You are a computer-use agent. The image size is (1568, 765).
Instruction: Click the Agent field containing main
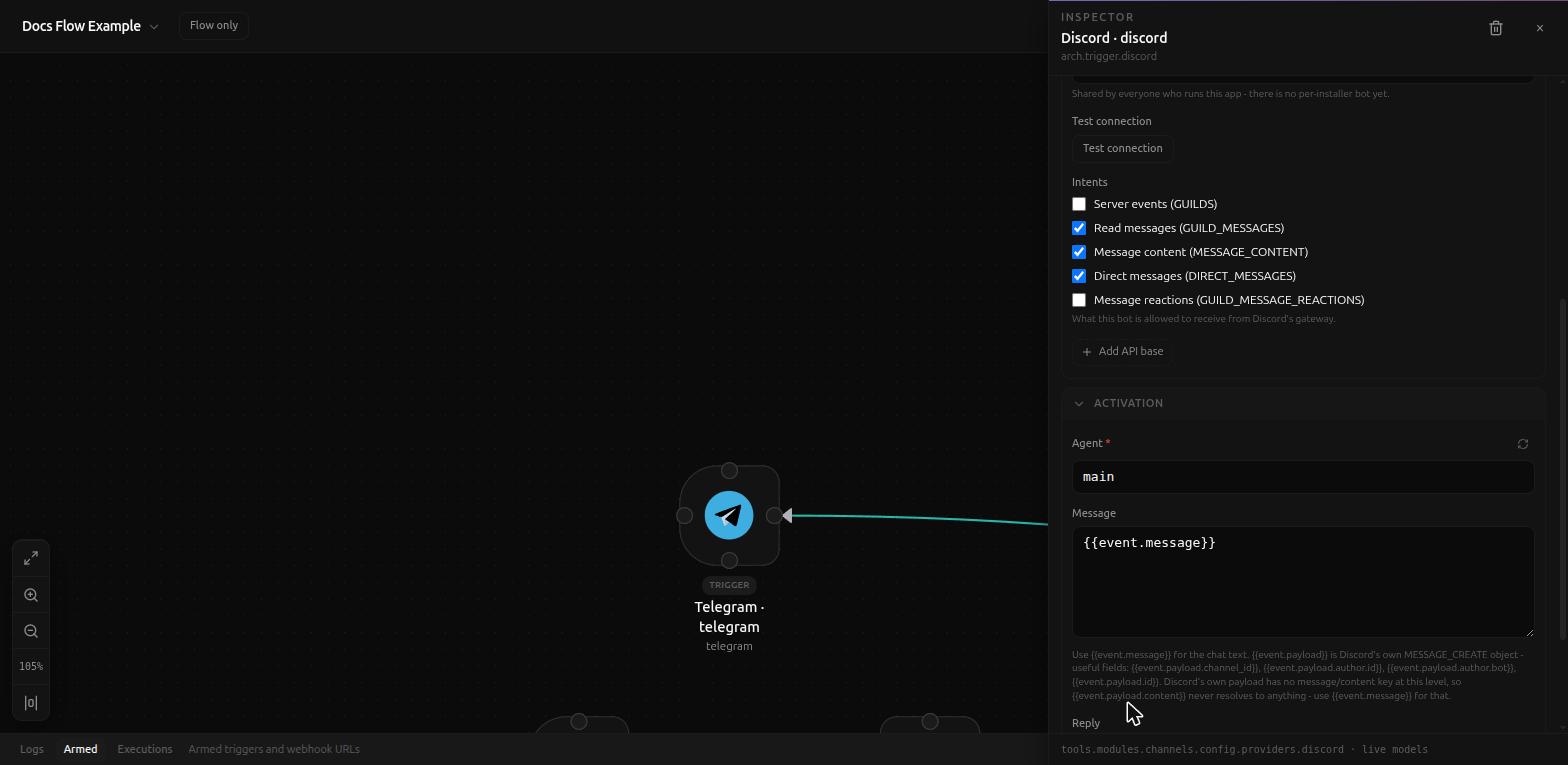[x=1303, y=477]
